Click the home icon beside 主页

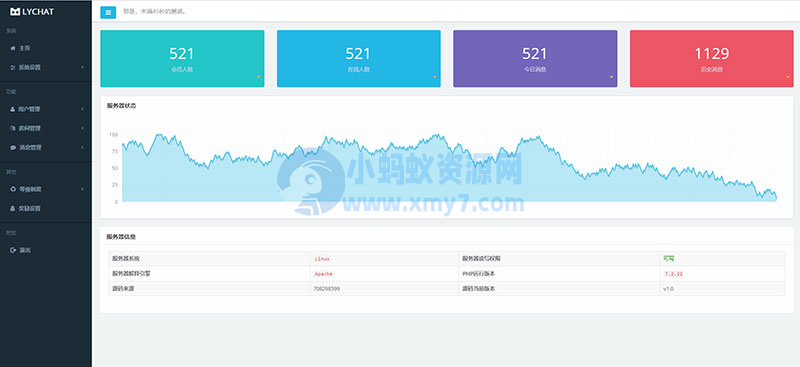tap(13, 48)
